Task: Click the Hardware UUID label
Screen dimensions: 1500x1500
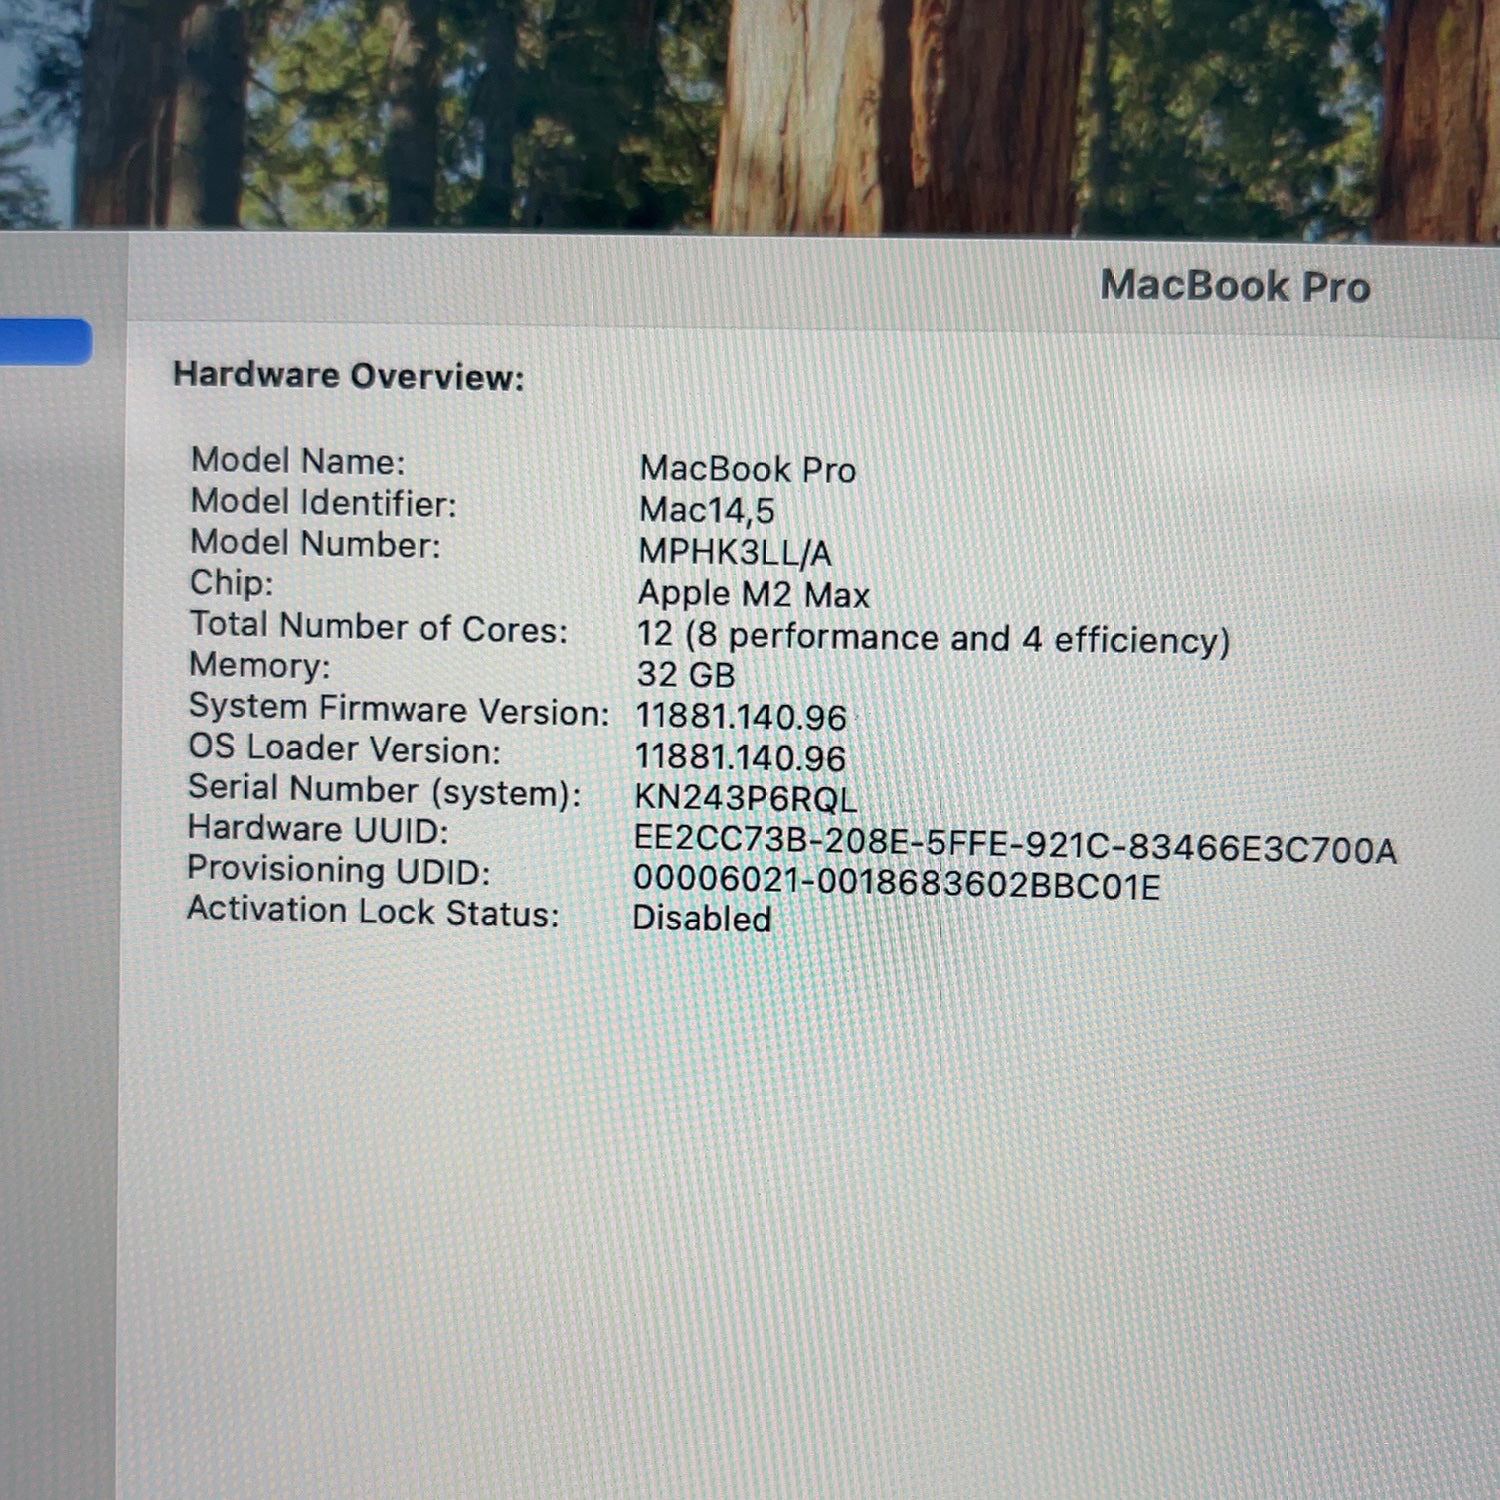Action: 318,829
